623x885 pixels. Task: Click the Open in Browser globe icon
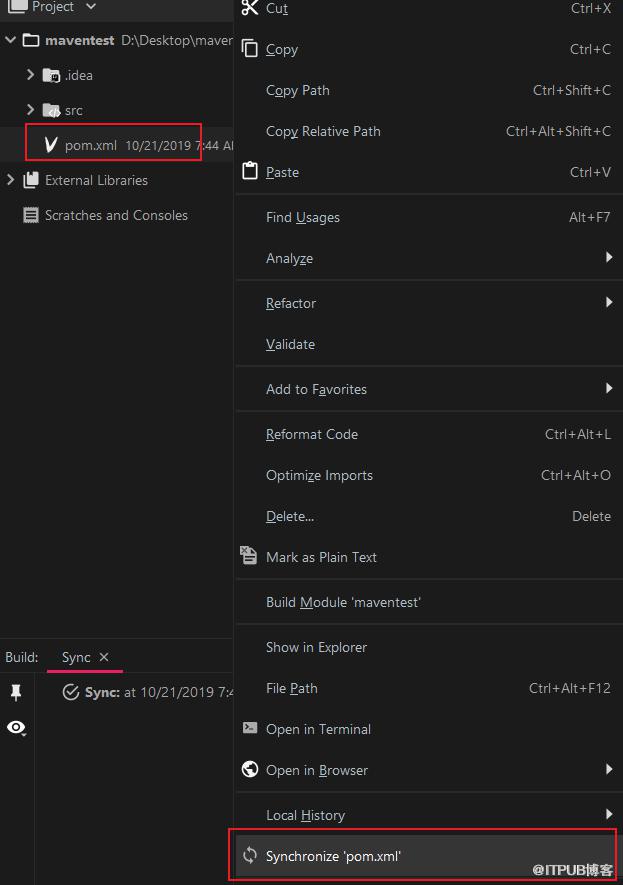249,769
